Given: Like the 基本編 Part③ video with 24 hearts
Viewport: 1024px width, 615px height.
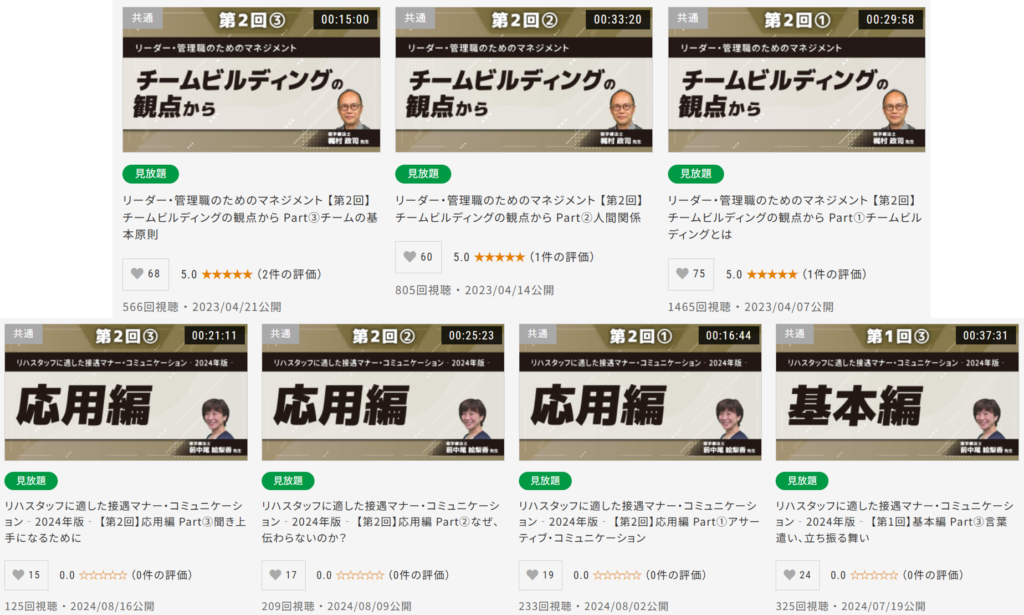Looking at the screenshot, I should (797, 575).
